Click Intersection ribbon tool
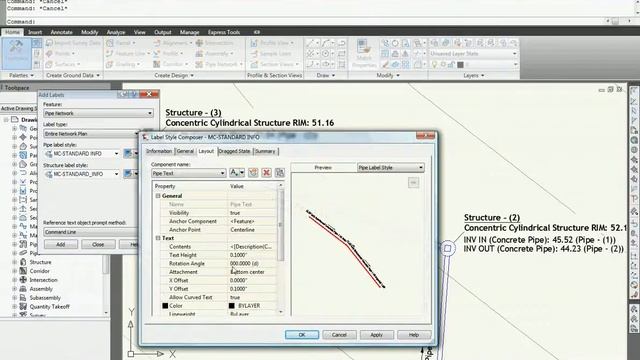 pyautogui.click(x=215, y=43)
